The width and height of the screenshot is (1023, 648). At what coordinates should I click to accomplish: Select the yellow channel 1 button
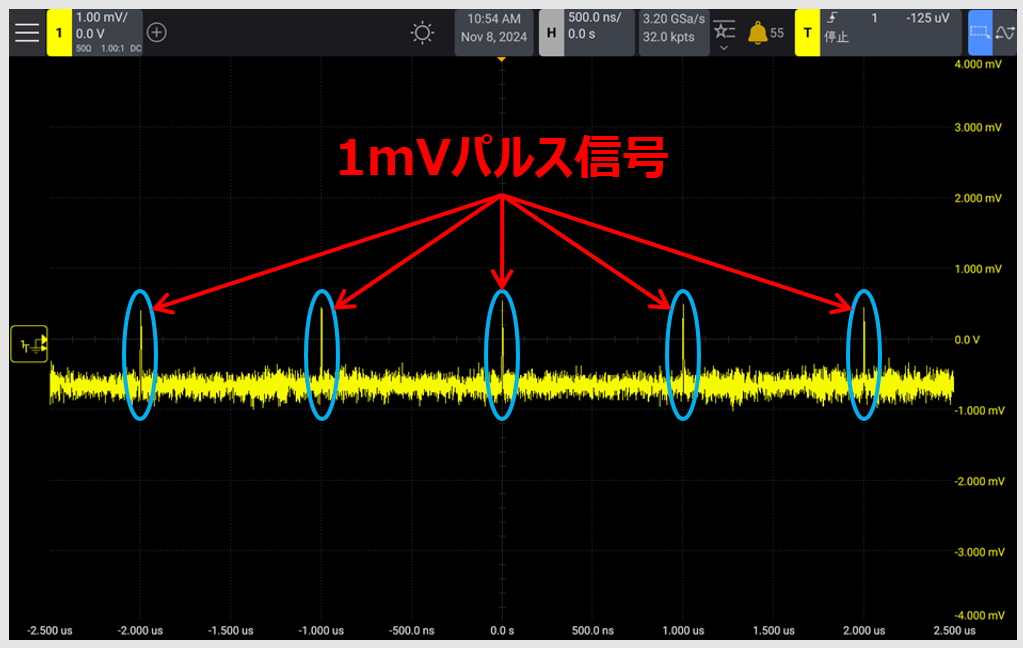[x=59, y=33]
